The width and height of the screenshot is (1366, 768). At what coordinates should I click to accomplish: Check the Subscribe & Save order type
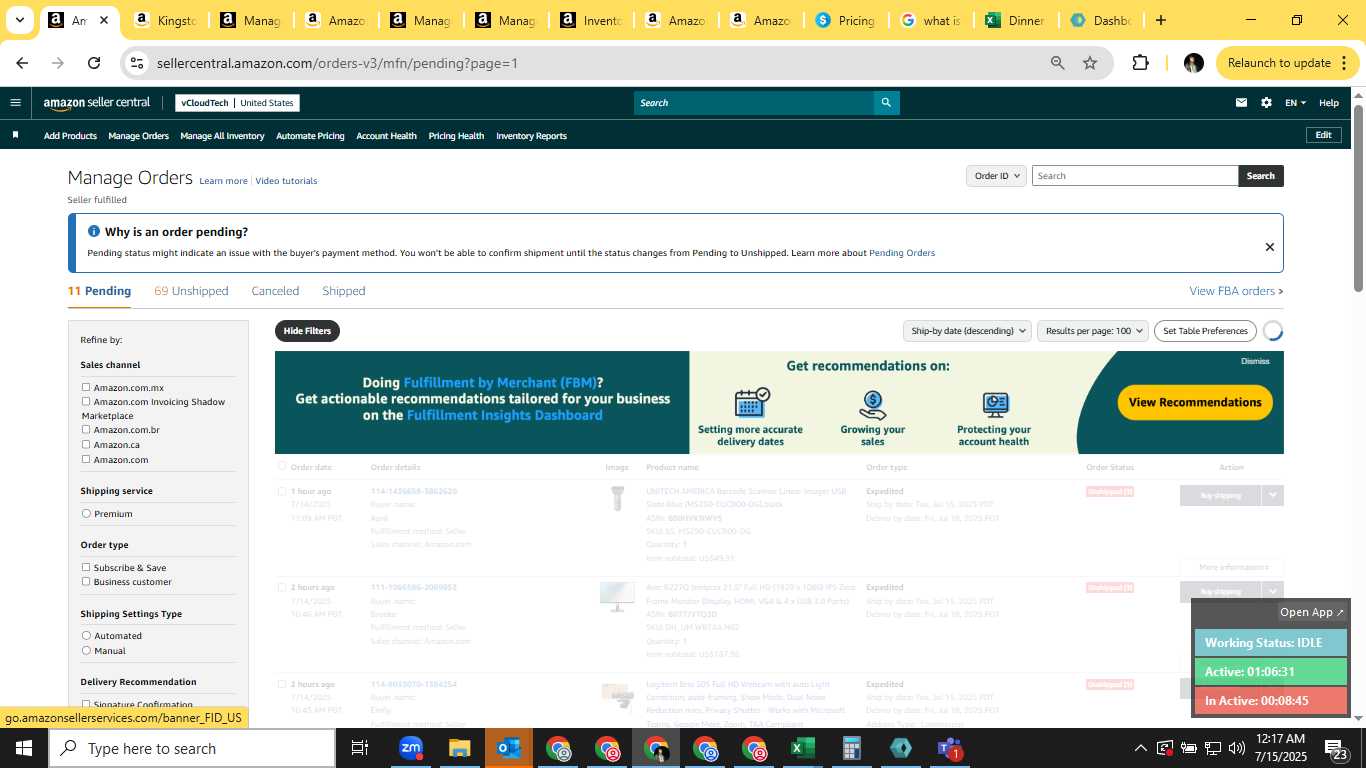86,567
